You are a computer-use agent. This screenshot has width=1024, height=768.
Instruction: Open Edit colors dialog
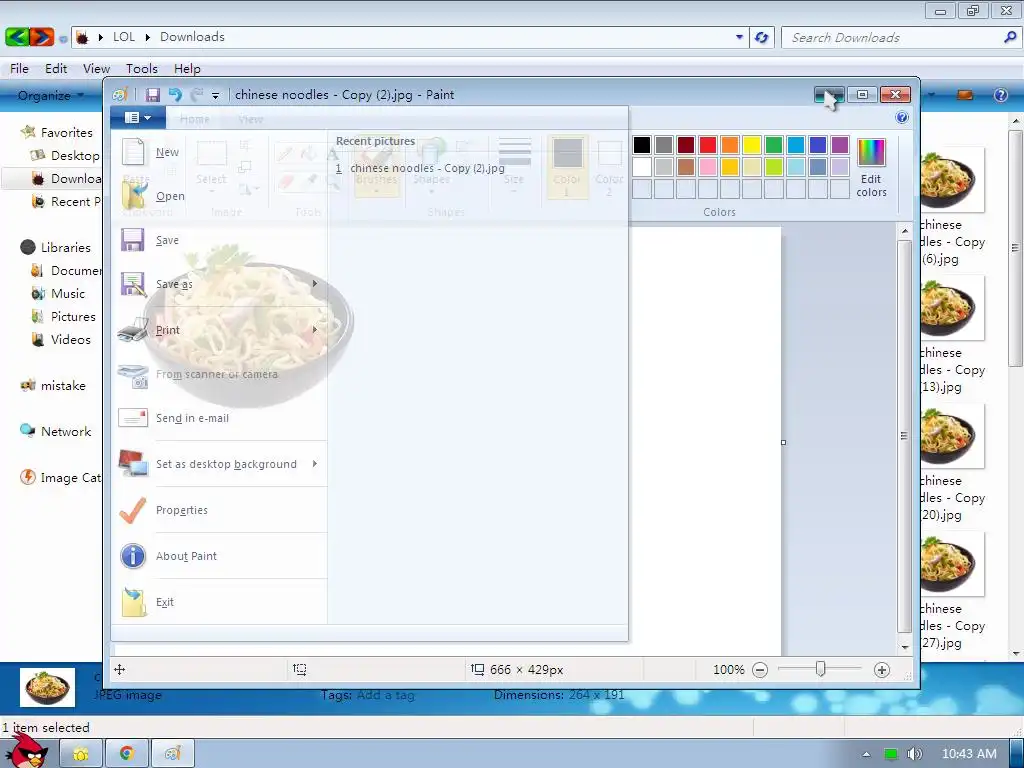(871, 168)
